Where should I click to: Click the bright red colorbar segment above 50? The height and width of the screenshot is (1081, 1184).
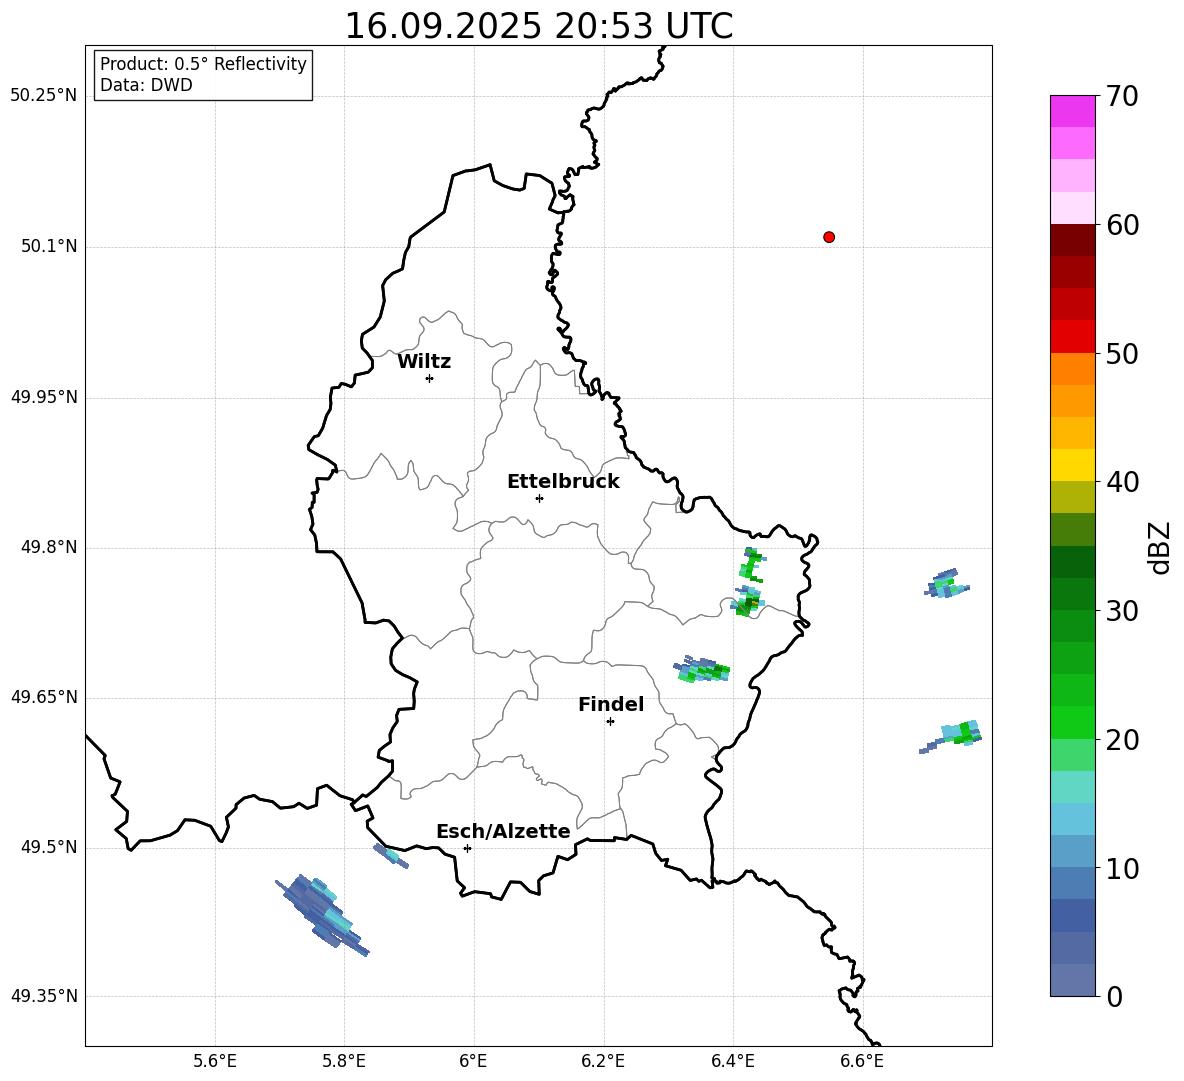pyautogui.click(x=1073, y=337)
